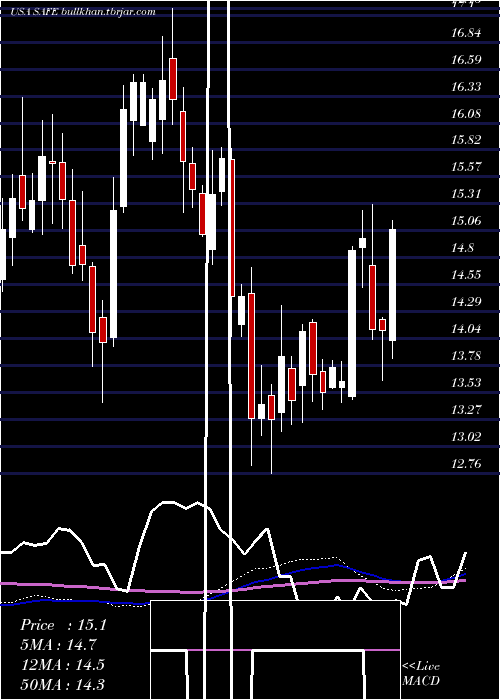
Task: Select the 13.27 price axis label
Action: pyautogui.click(x=466, y=410)
